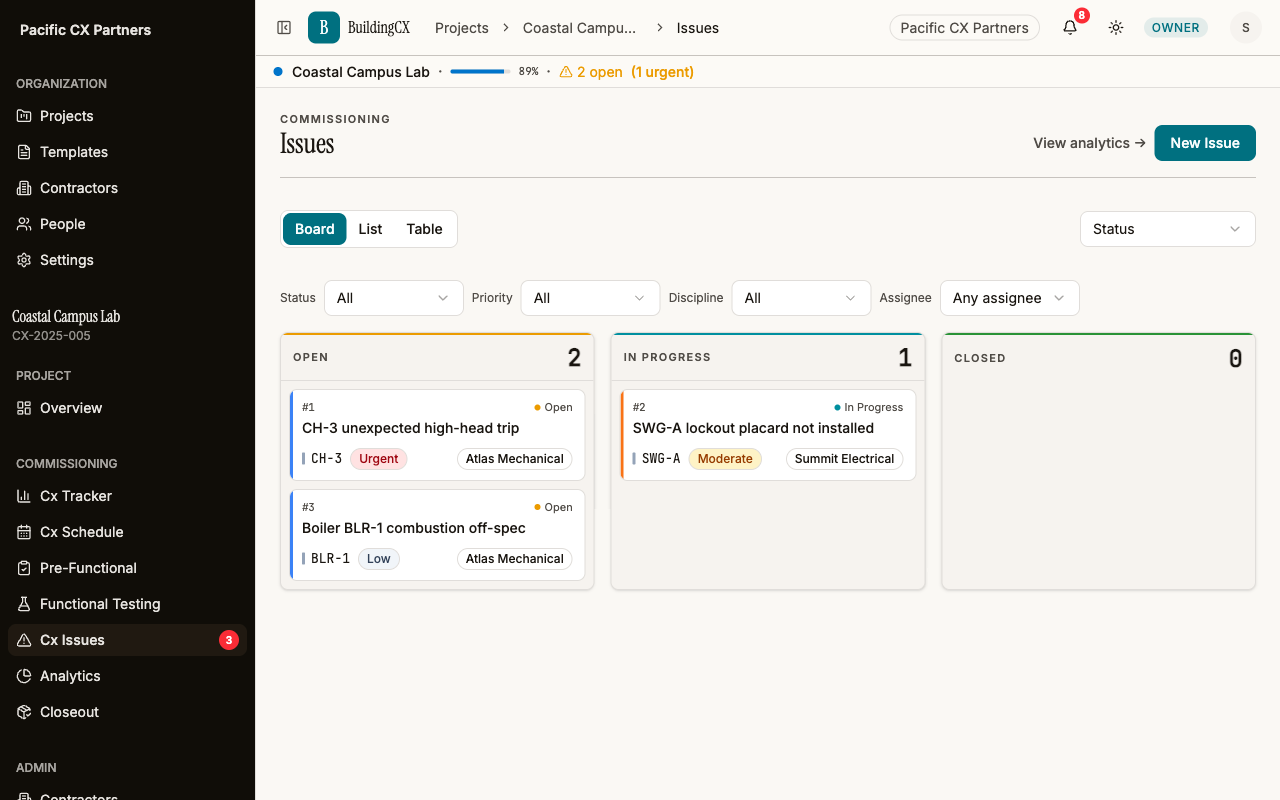The width and height of the screenshot is (1280, 800).
Task: Click the BLR-1 equipment code
Action: 330,559
